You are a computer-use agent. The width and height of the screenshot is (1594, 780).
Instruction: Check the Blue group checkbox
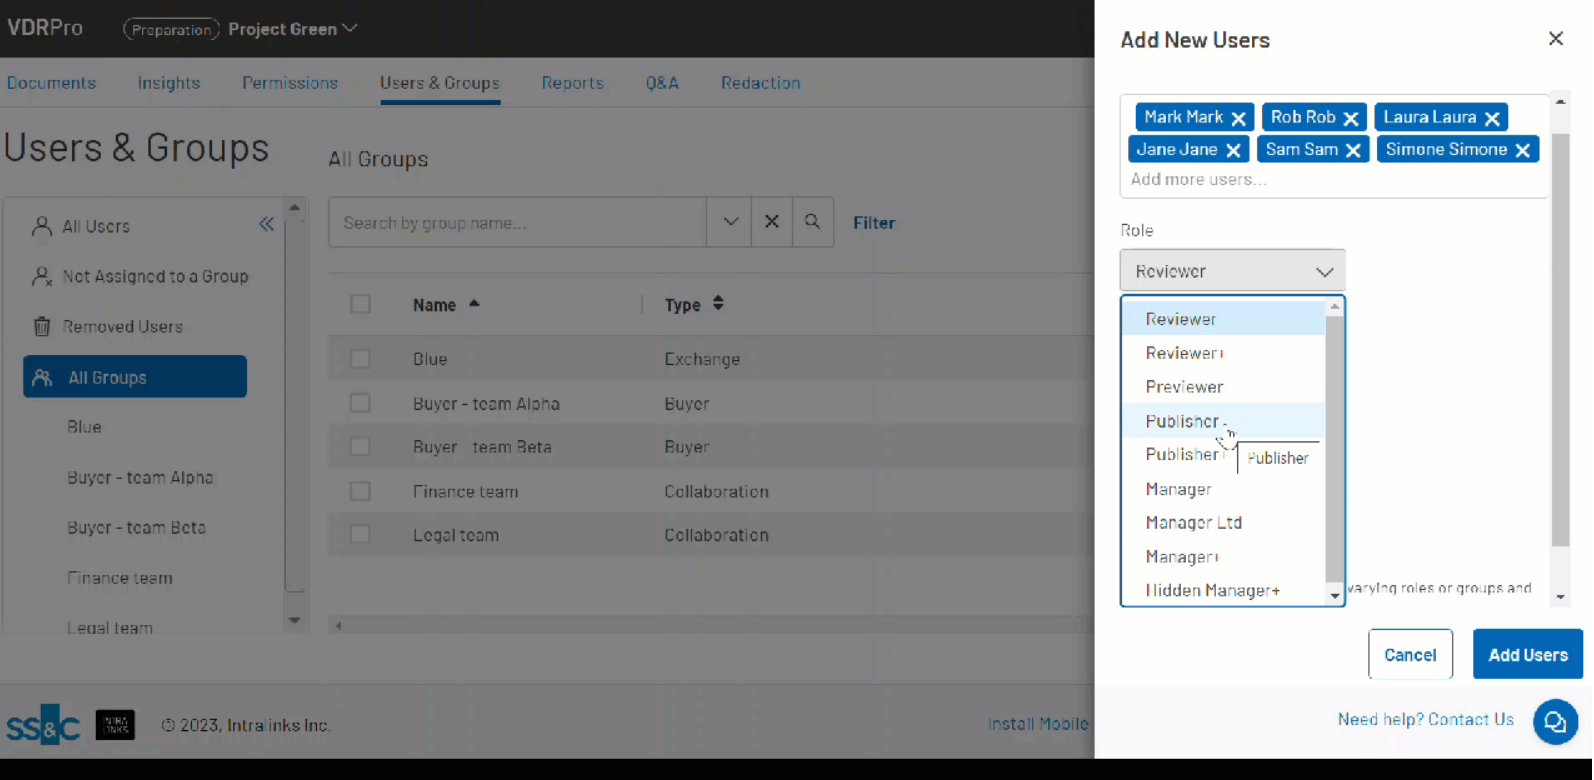click(x=360, y=359)
